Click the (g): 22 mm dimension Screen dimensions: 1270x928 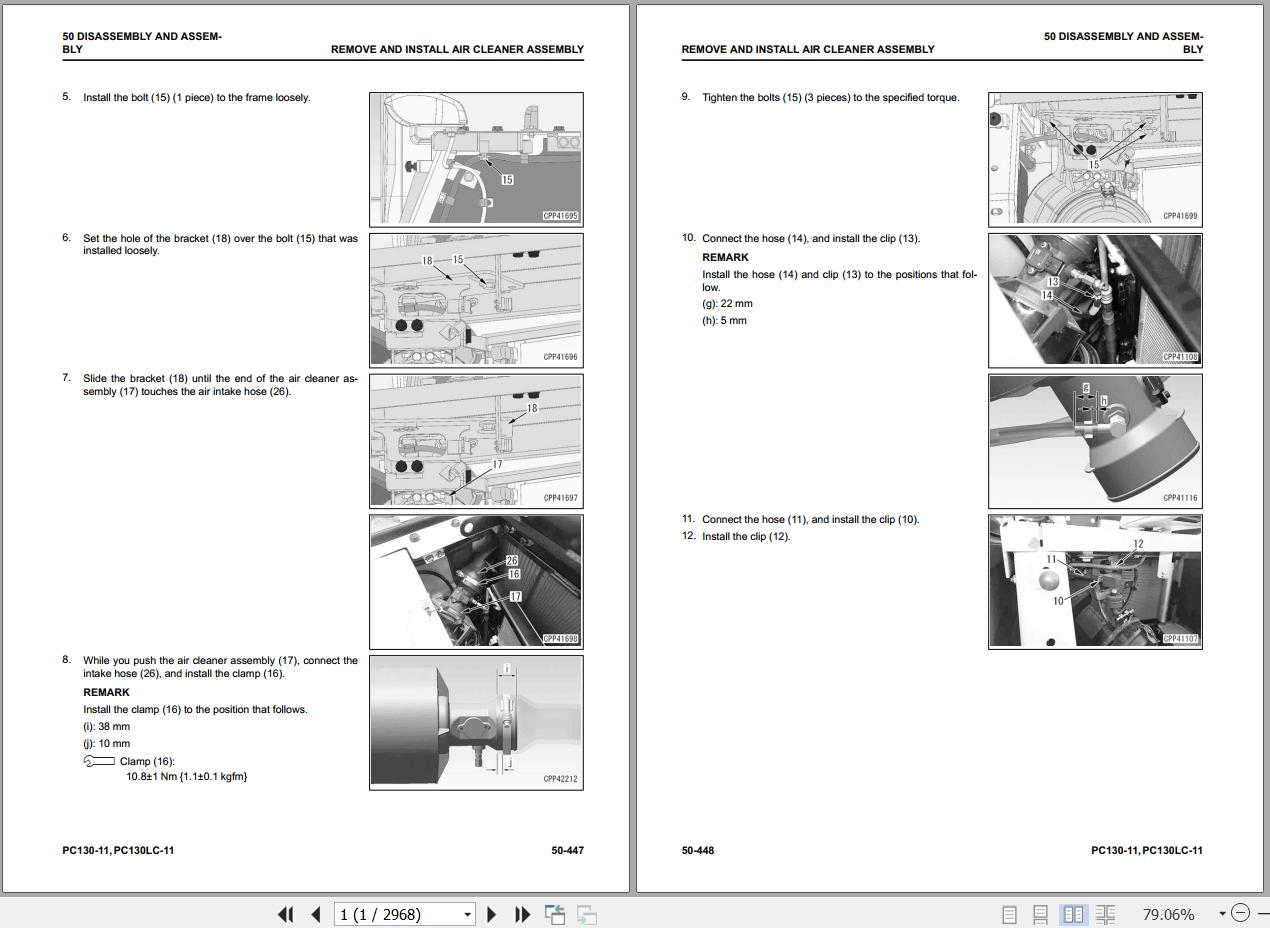point(727,303)
